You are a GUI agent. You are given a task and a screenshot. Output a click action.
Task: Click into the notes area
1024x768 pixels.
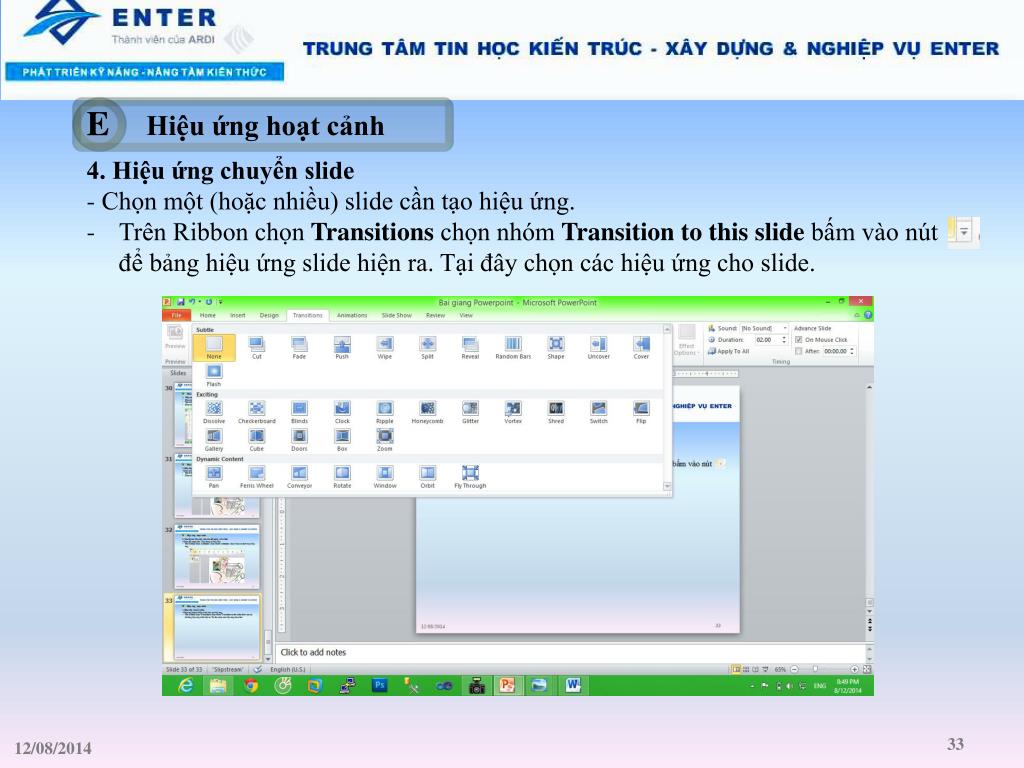click(571, 652)
